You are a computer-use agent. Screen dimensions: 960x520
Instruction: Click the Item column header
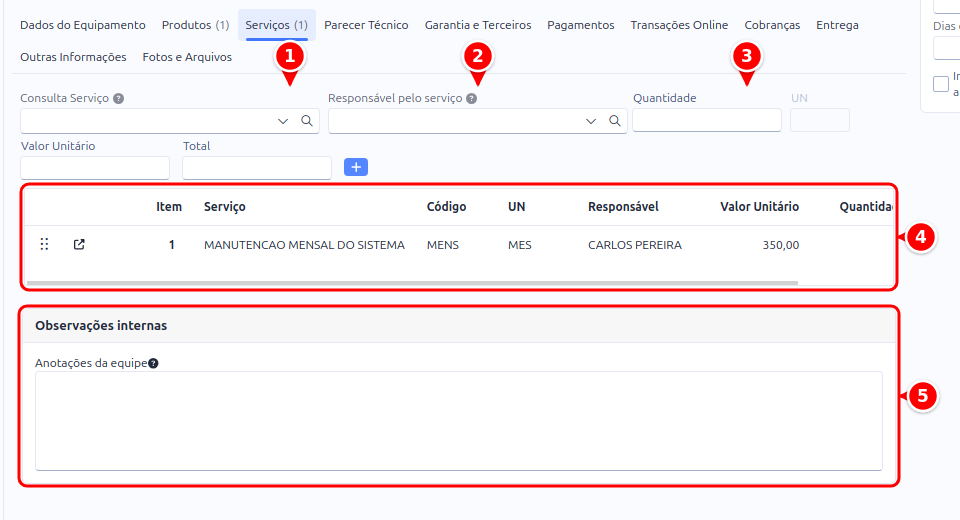point(169,207)
